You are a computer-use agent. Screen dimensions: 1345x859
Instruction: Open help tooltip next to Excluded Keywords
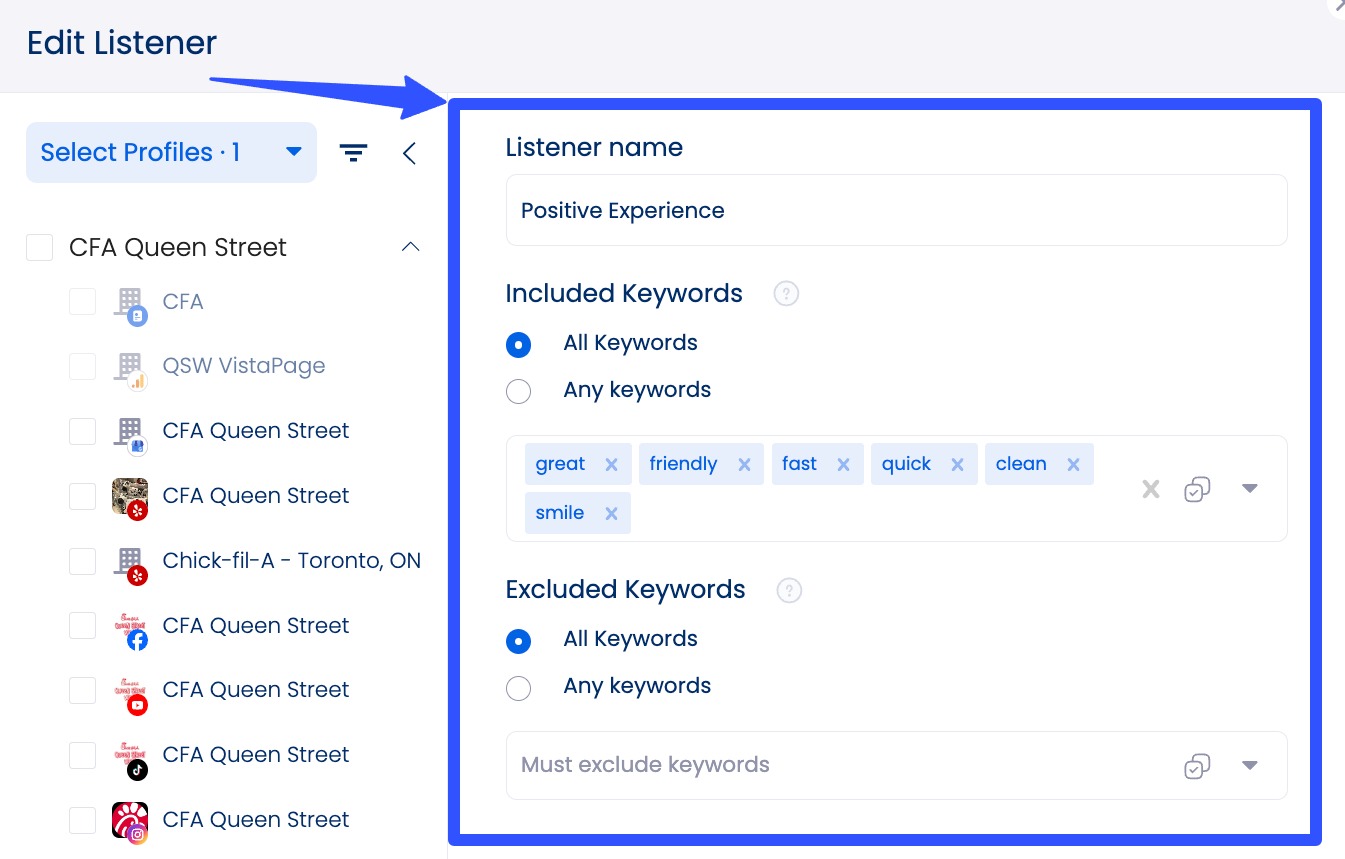[789, 590]
